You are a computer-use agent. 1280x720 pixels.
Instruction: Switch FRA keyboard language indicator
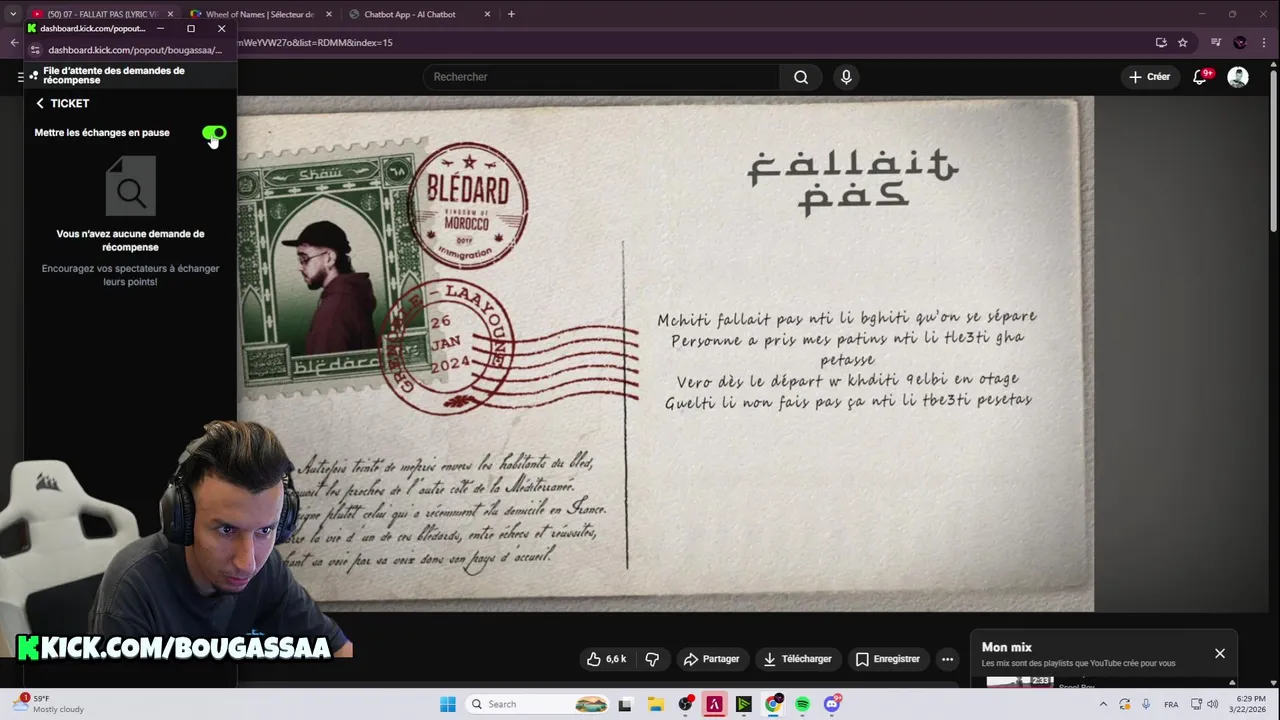1171,704
